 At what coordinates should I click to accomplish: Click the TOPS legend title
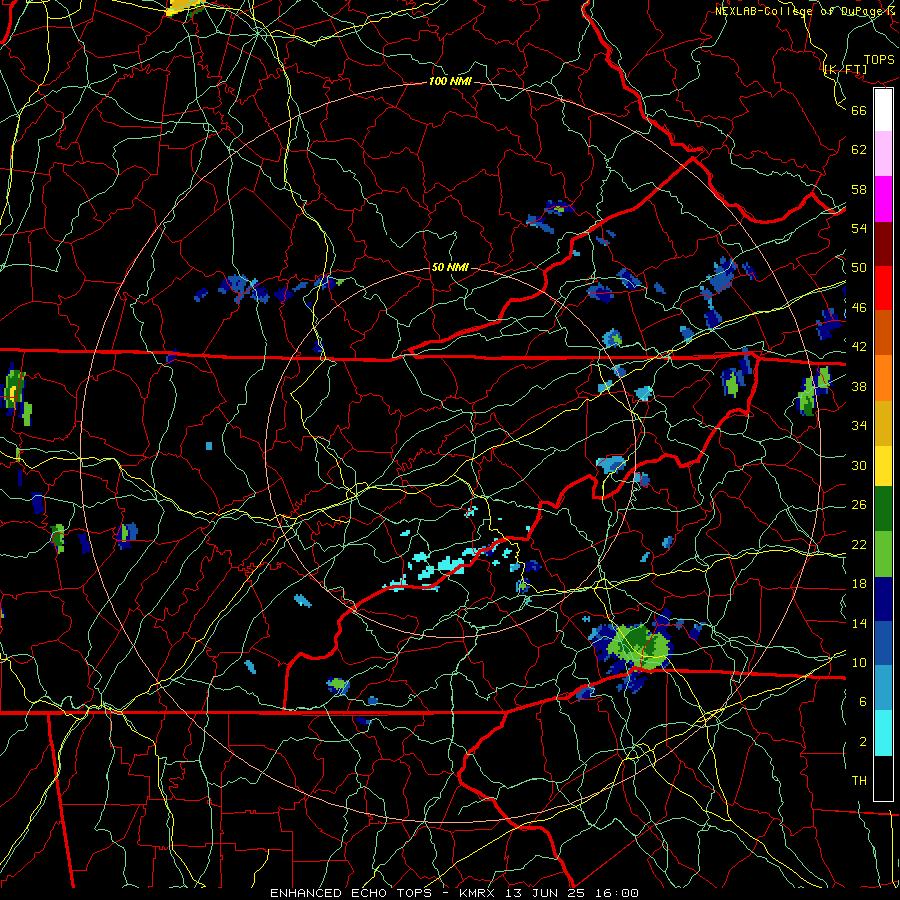pyautogui.click(x=879, y=60)
